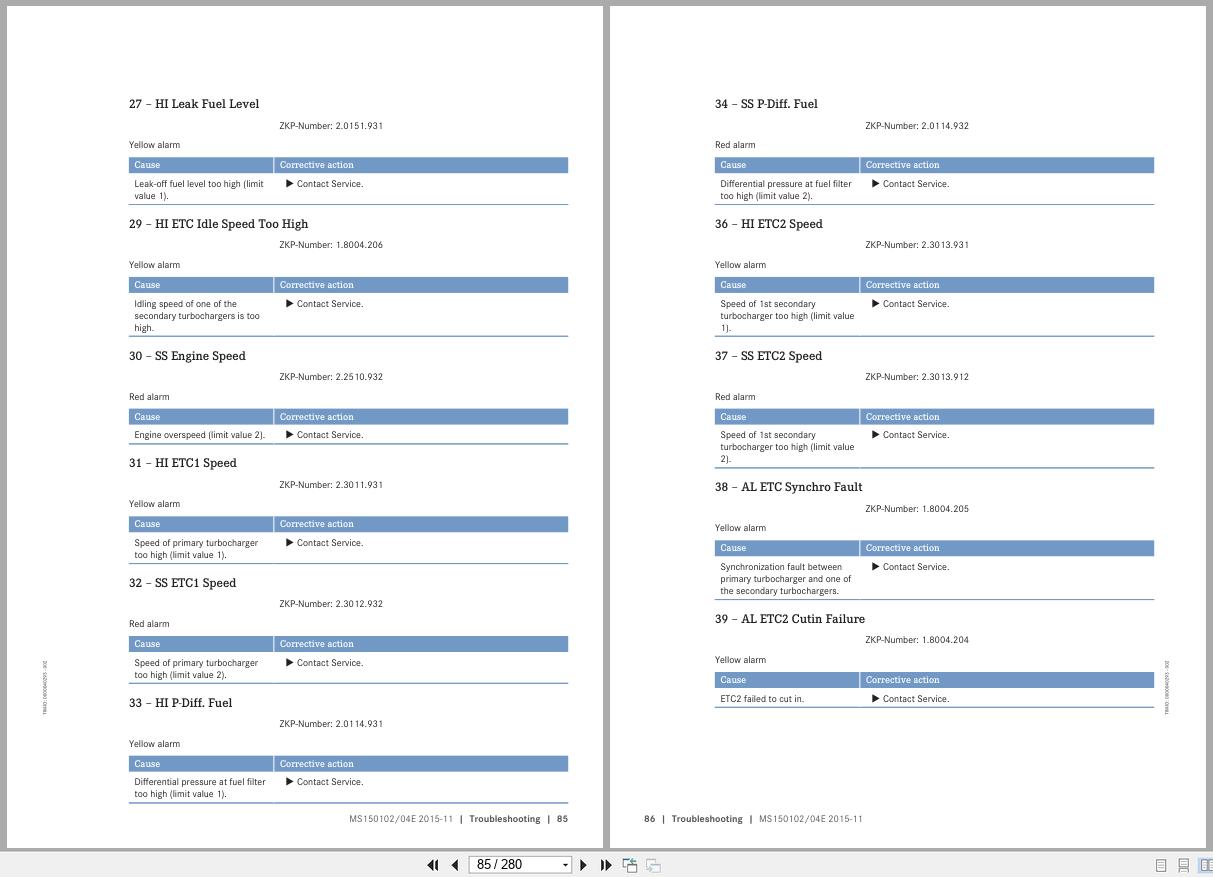Click cause 'Engine overspeed (limit value 2).'
This screenshot has width=1213, height=877.
tap(200, 435)
